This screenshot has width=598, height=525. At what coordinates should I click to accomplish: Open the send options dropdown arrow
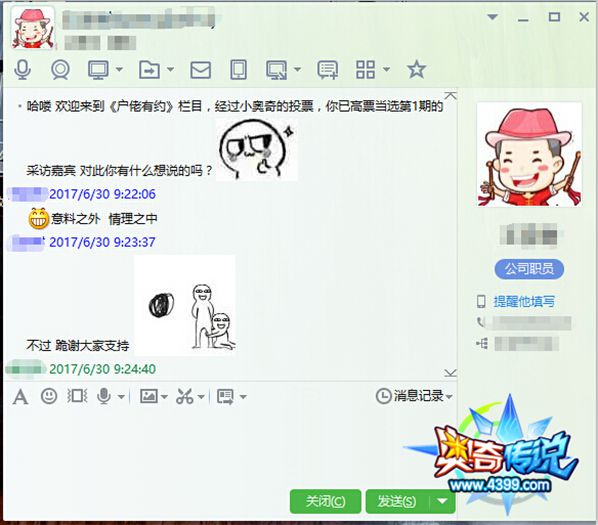pos(443,501)
